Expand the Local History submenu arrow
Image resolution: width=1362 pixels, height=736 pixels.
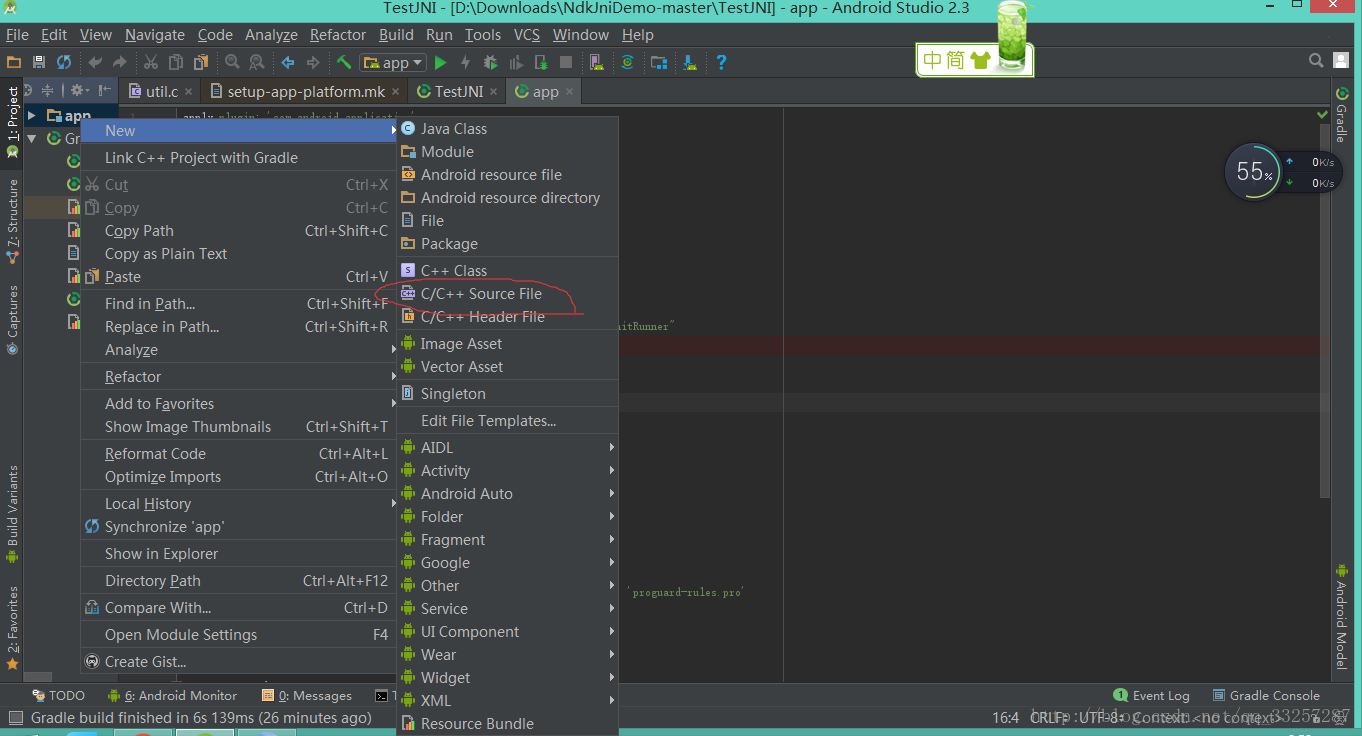click(394, 504)
